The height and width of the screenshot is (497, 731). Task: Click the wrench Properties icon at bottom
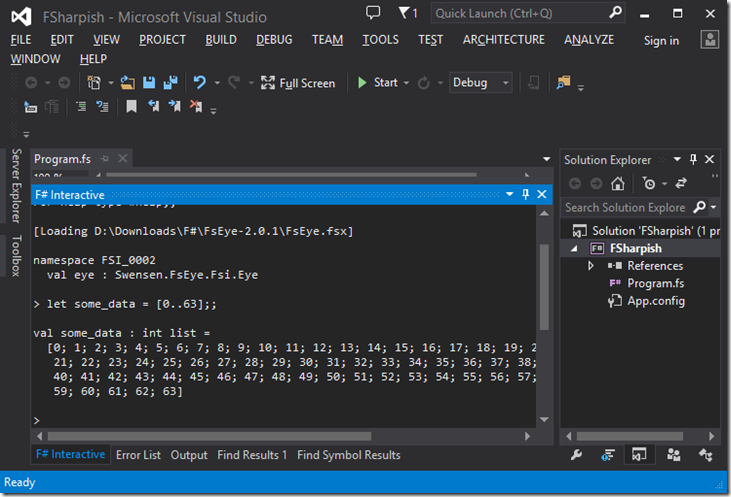[x=576, y=455]
